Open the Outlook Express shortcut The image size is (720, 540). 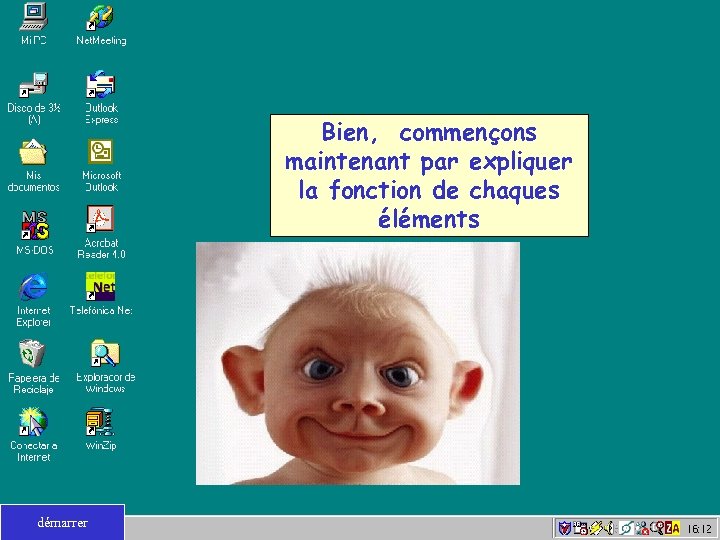[x=101, y=97]
